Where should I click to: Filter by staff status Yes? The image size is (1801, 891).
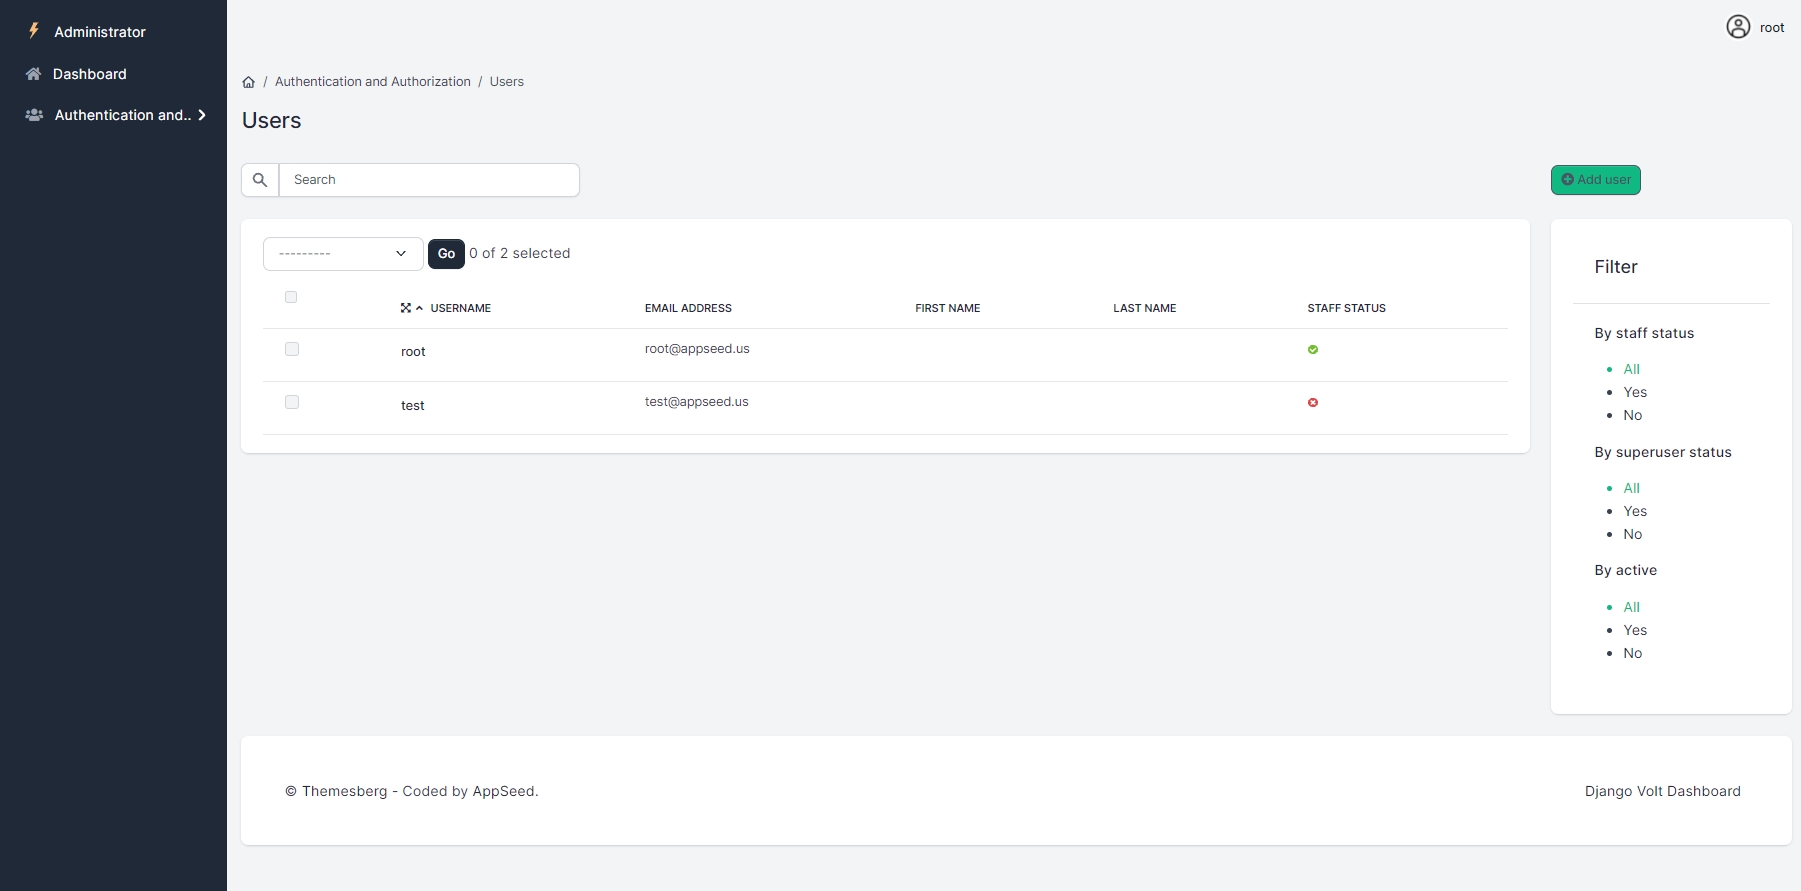click(x=1635, y=392)
